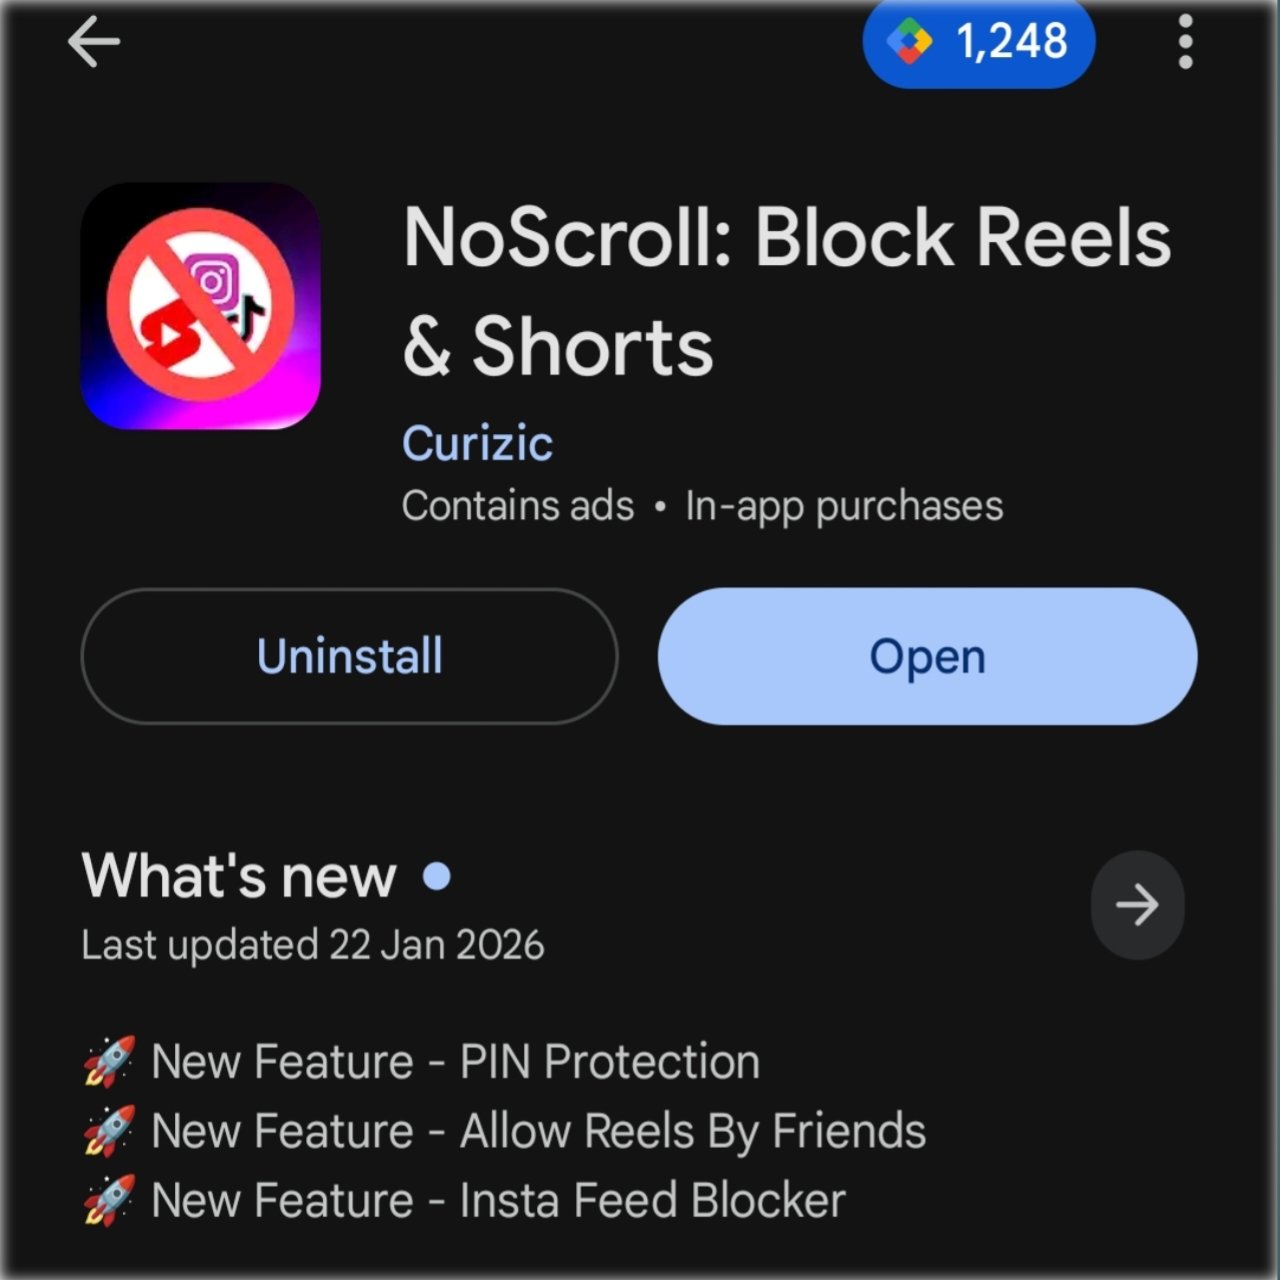1280x1280 pixels.
Task: Open the three-dot overflow menu
Action: click(1185, 42)
